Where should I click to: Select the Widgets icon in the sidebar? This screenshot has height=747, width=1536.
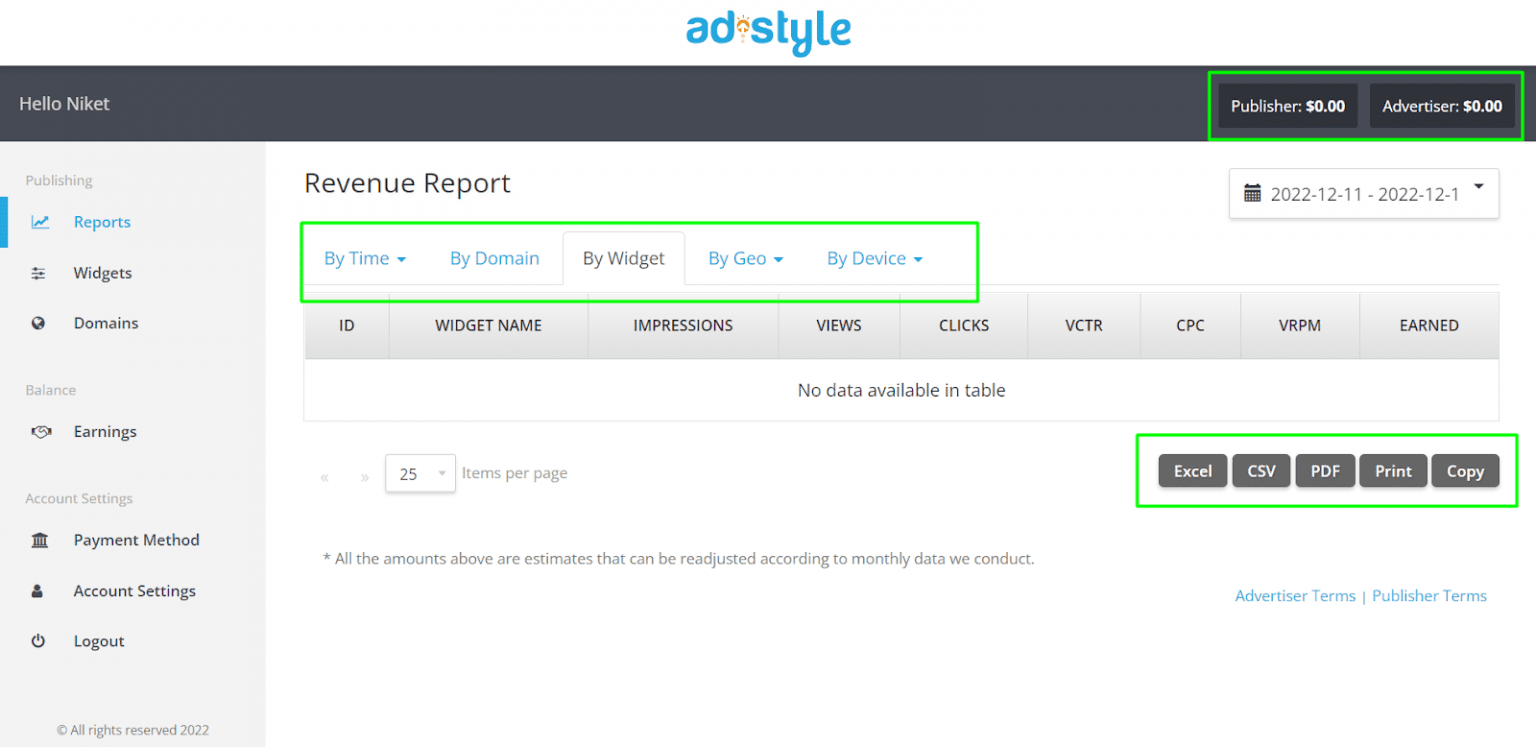[x=40, y=272]
